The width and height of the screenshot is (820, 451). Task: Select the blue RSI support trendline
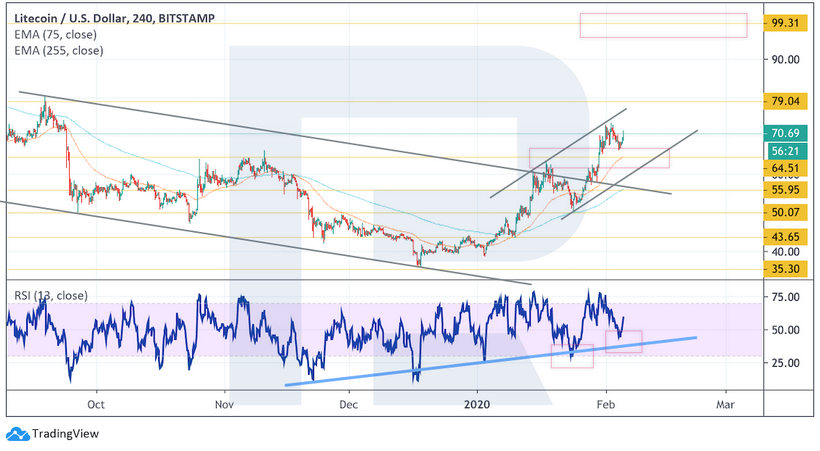(491, 361)
